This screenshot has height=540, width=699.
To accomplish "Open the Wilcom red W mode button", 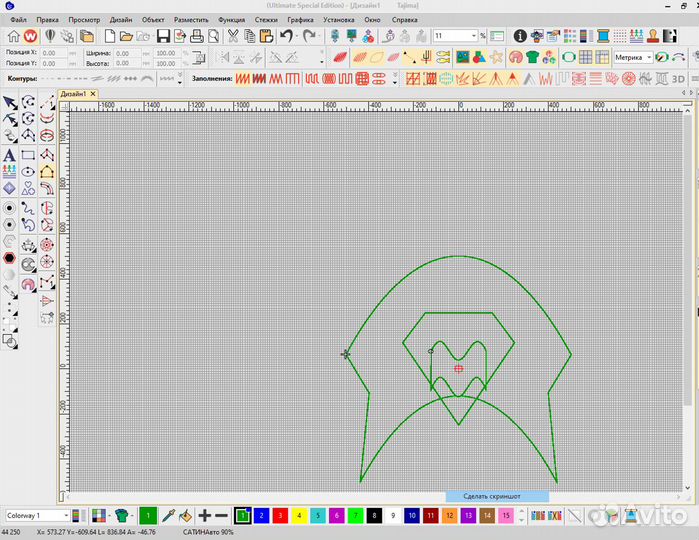I will tap(31, 36).
